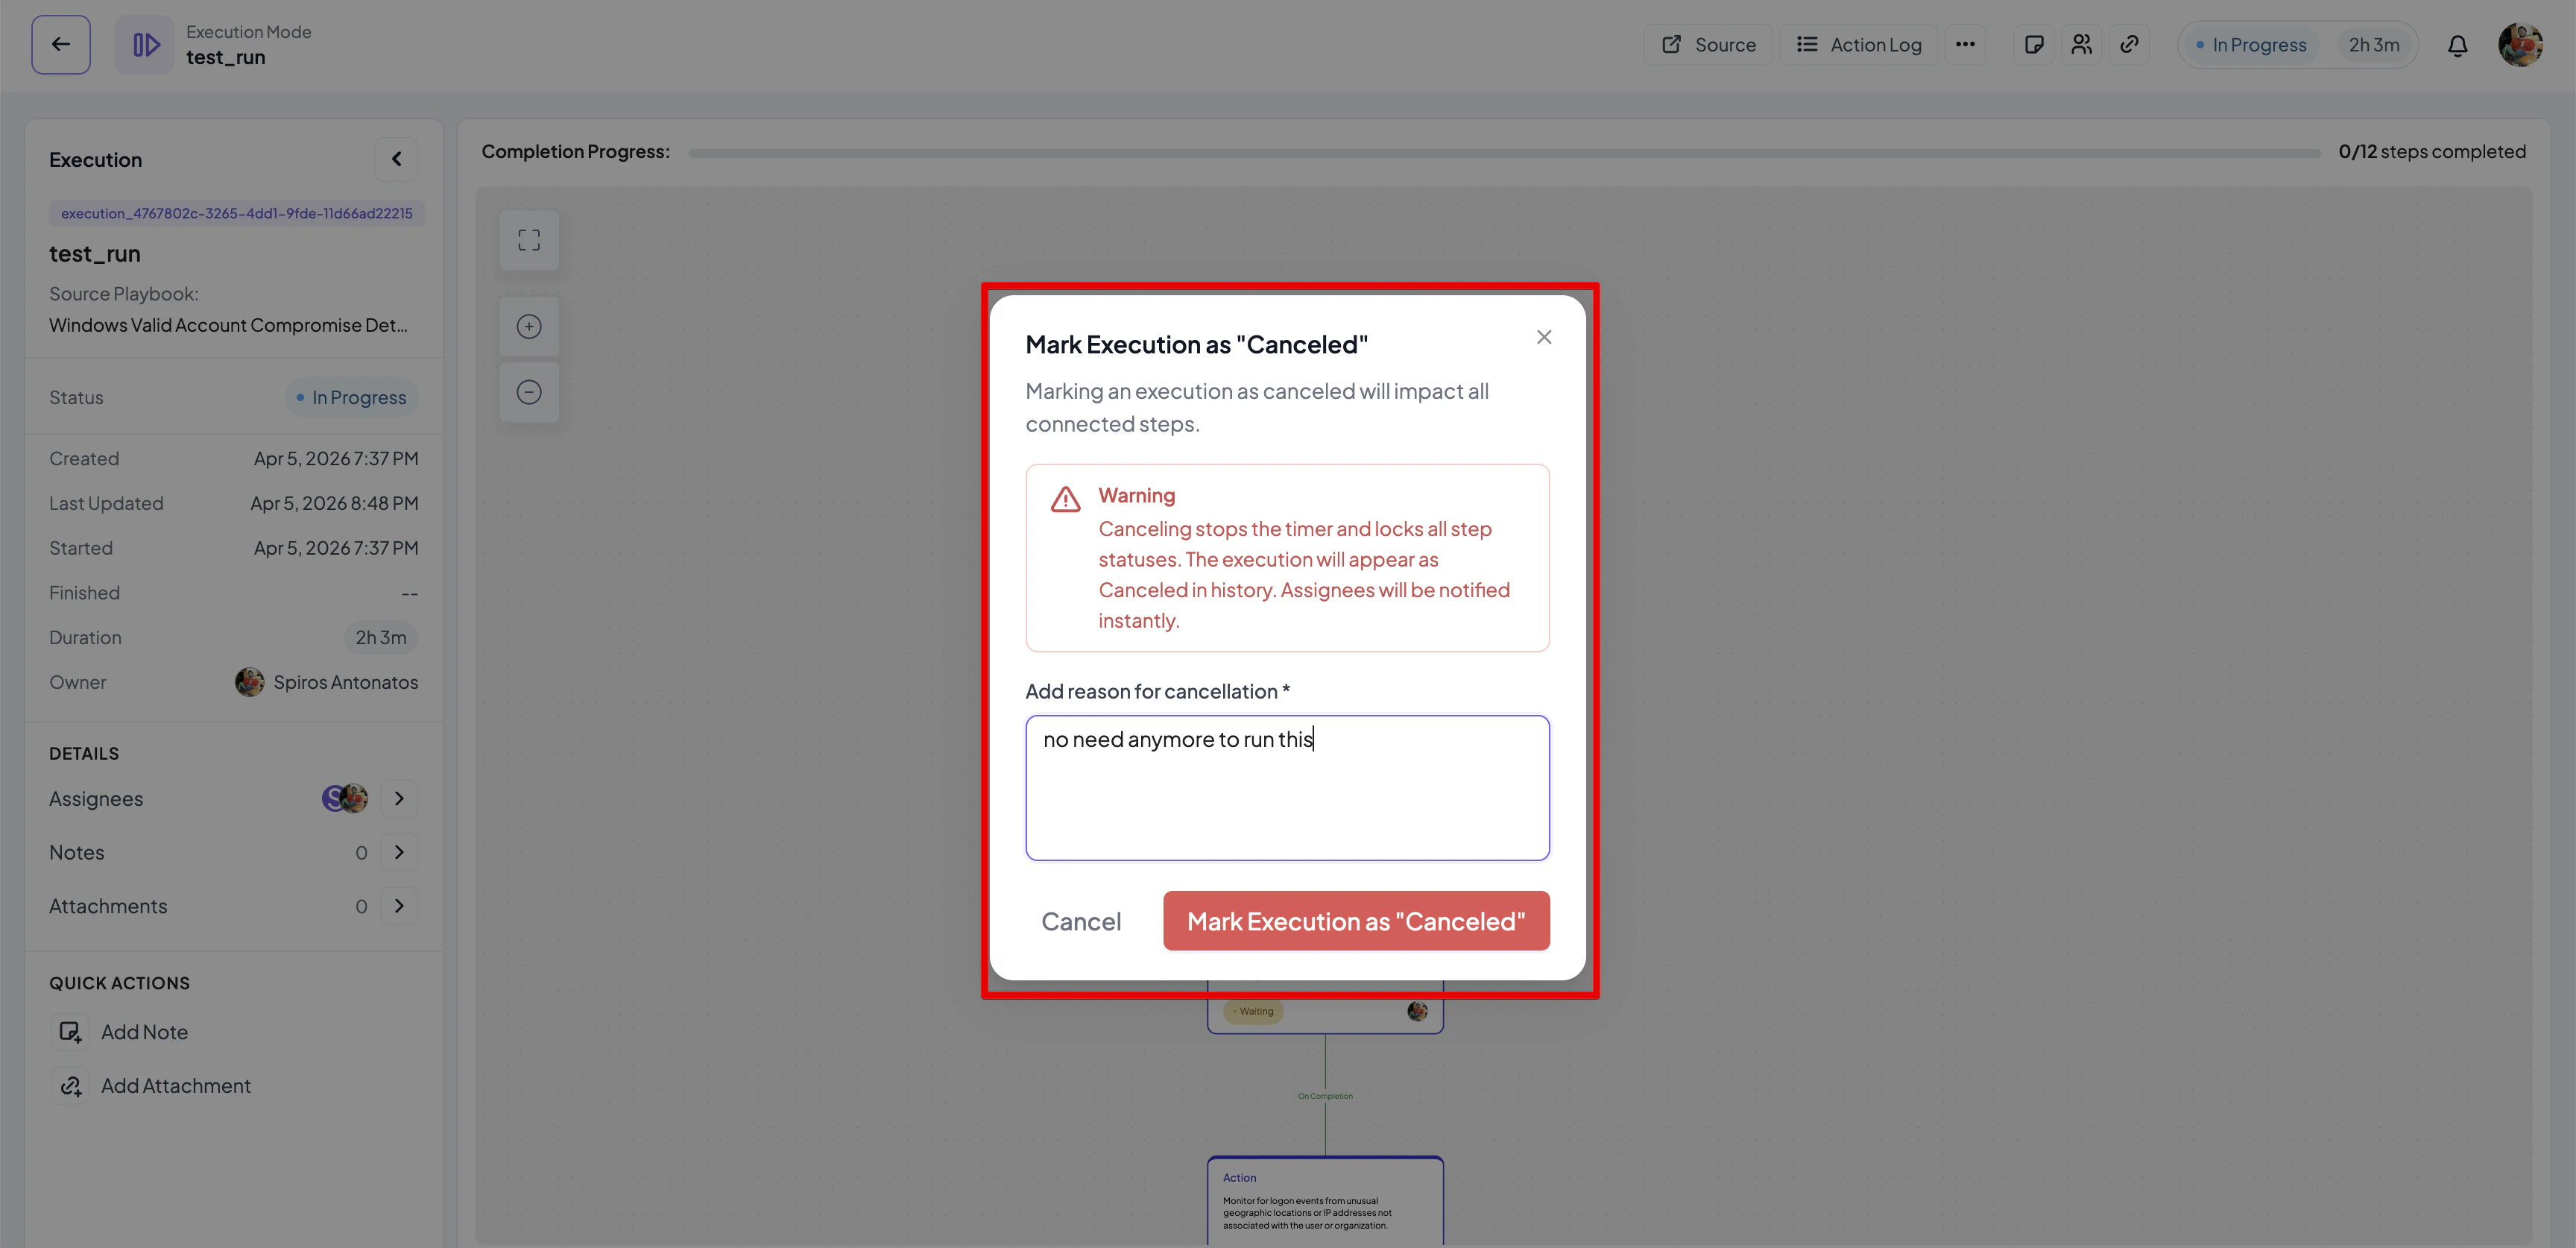Screen dimensions: 2576x1248
Task: Expand the Notes details row
Action: tap(399, 852)
